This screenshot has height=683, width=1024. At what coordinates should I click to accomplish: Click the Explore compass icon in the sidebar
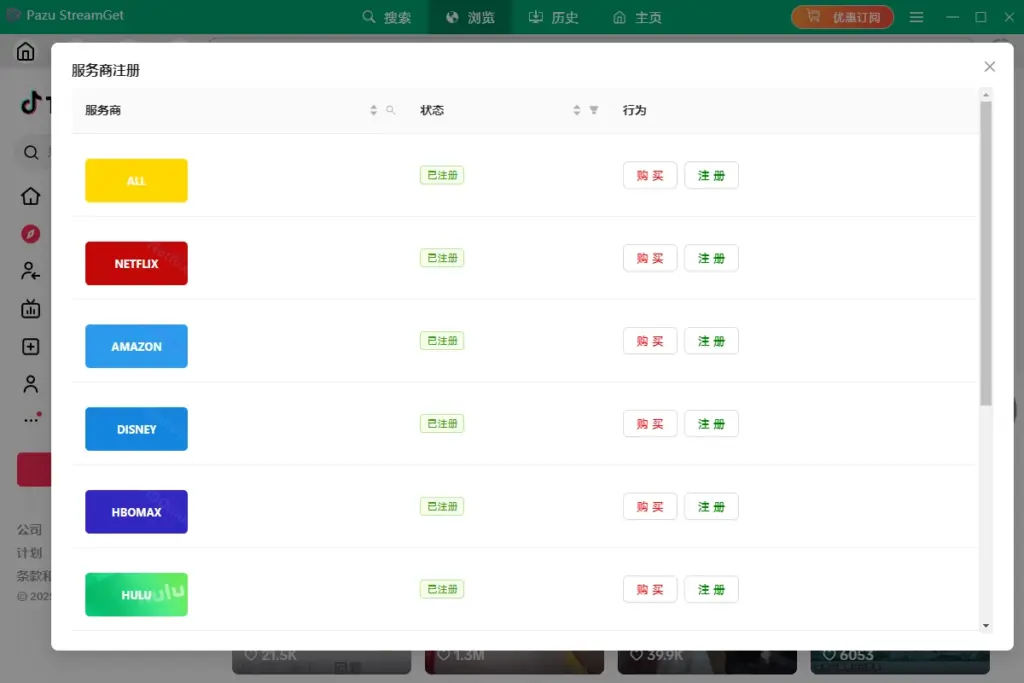coord(30,233)
